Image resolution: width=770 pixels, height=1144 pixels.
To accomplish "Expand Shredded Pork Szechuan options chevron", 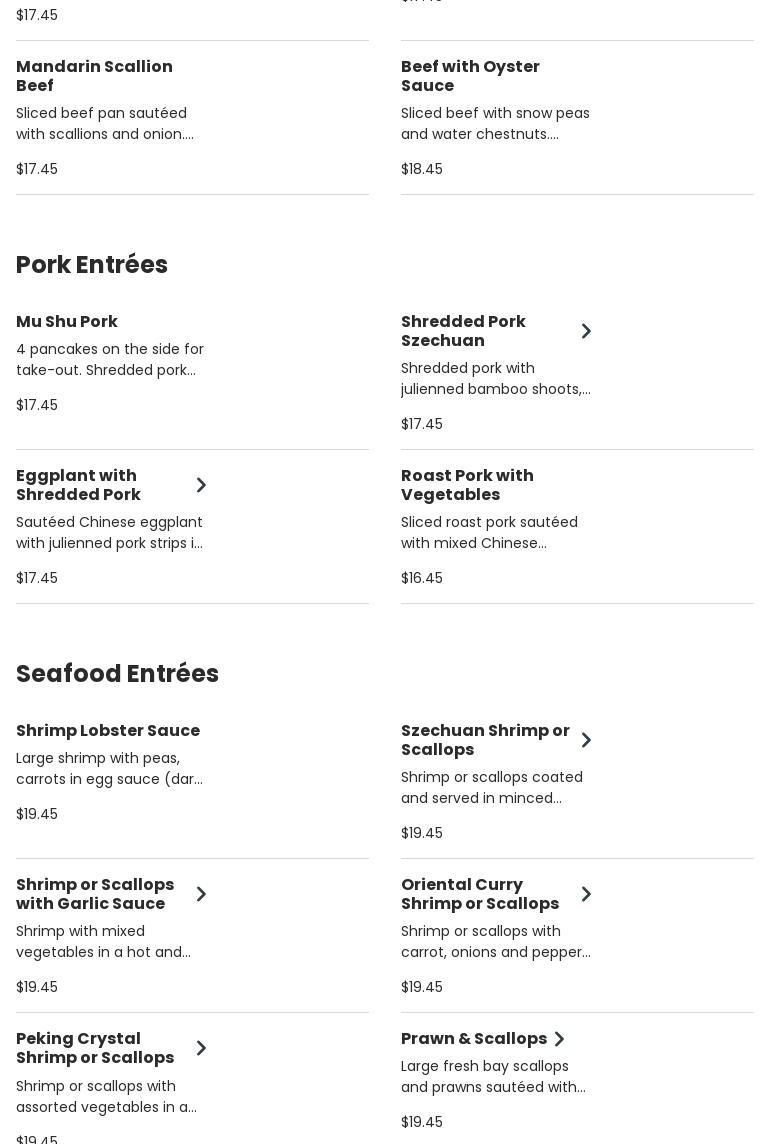I will point(586,331).
